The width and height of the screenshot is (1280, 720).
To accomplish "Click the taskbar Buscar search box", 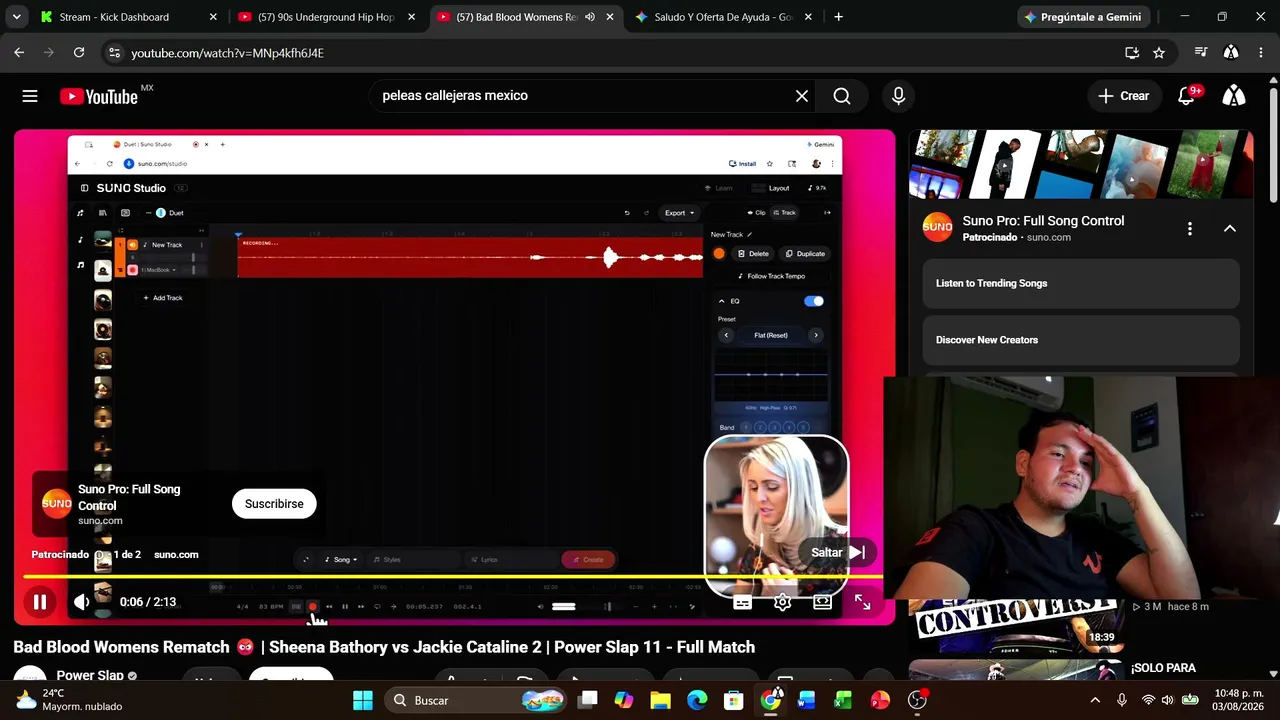I will coord(474,700).
